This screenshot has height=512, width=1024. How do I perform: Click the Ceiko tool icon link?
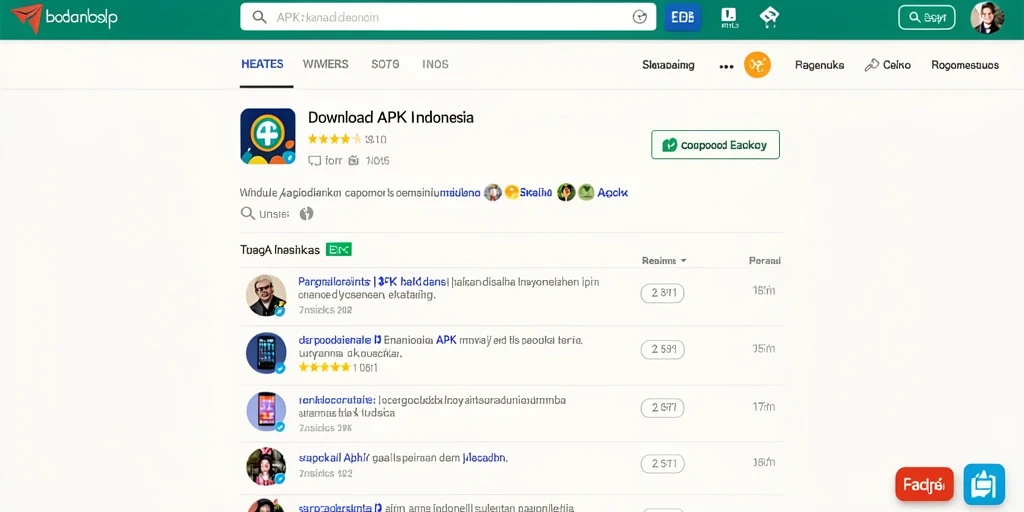pyautogui.click(x=887, y=65)
